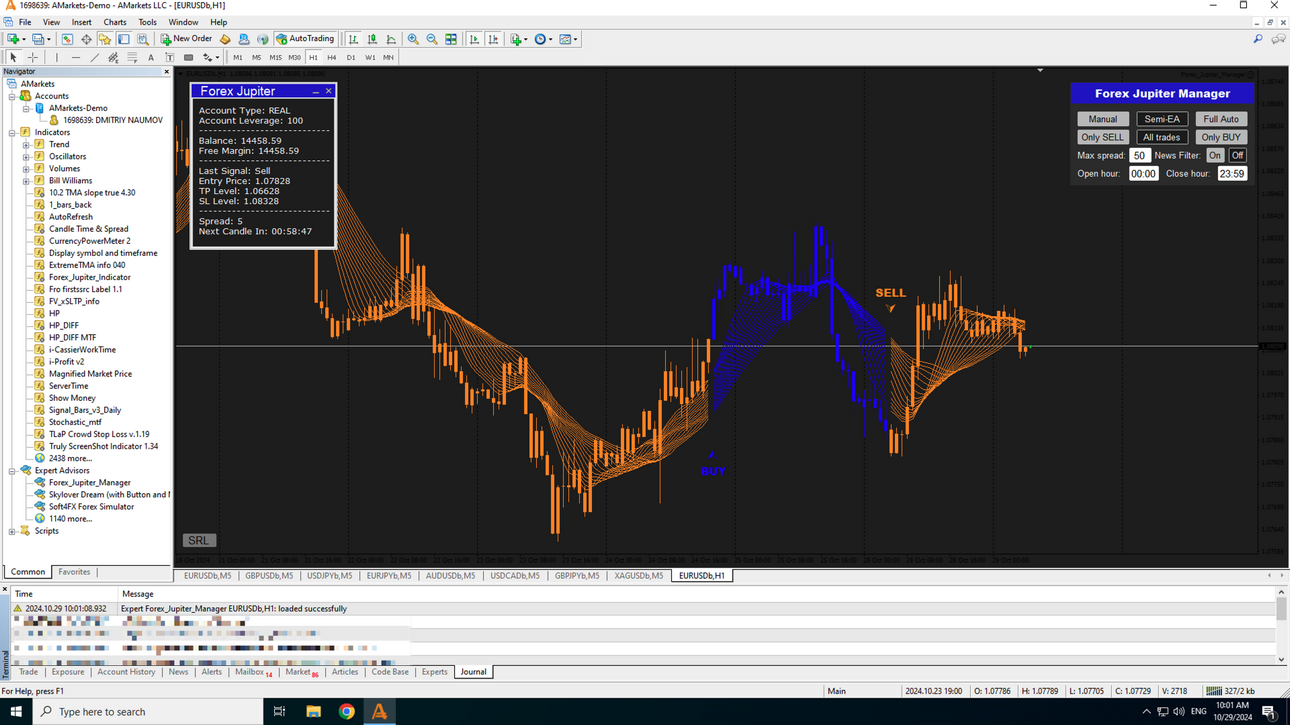Choose the Only SELL trades option

click(1103, 137)
